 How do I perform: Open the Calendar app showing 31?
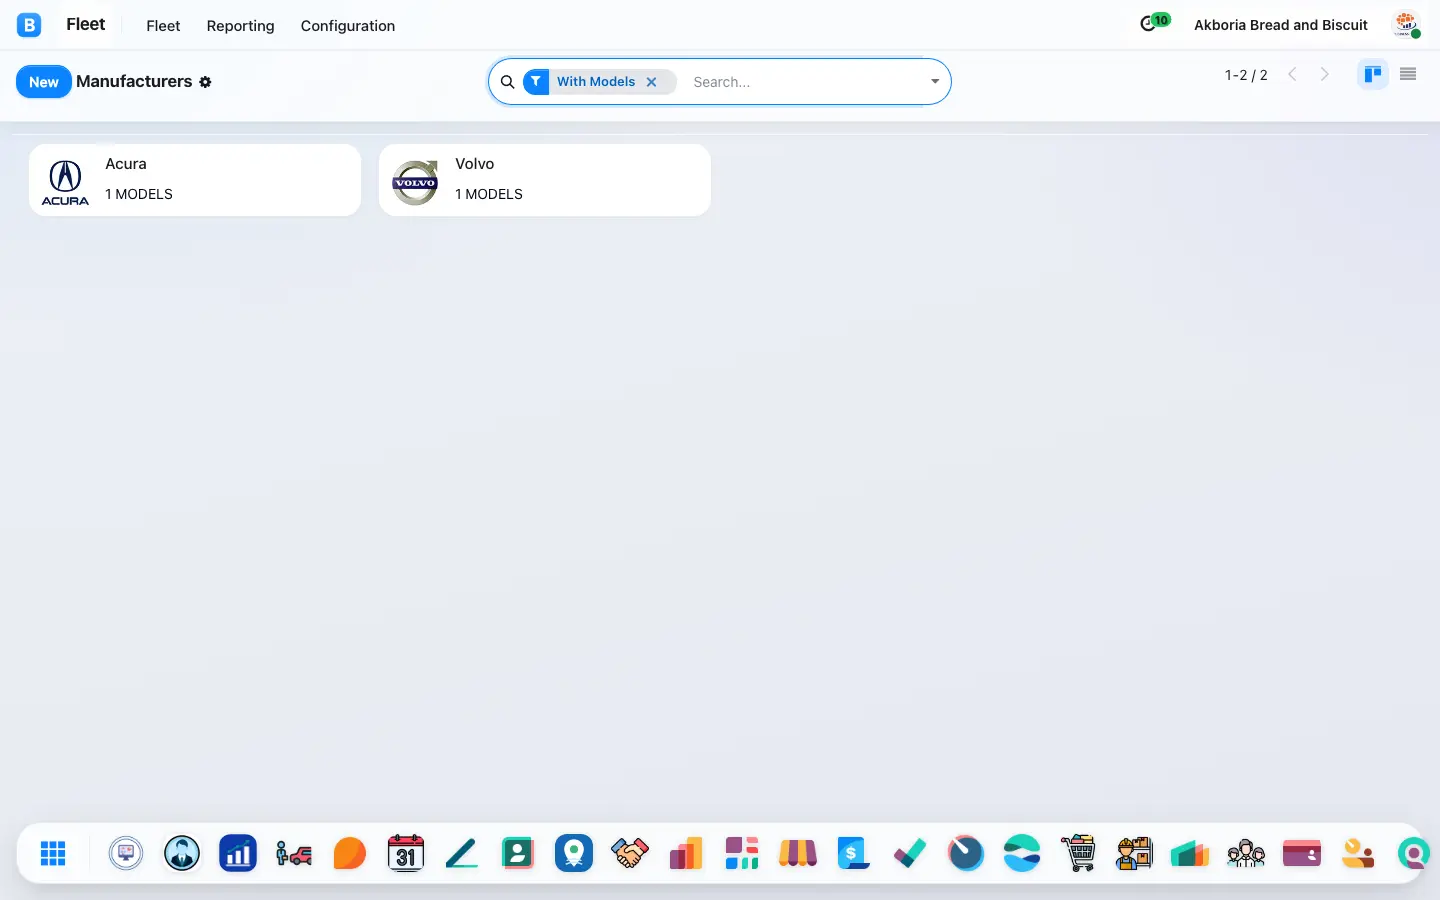pyautogui.click(x=406, y=853)
